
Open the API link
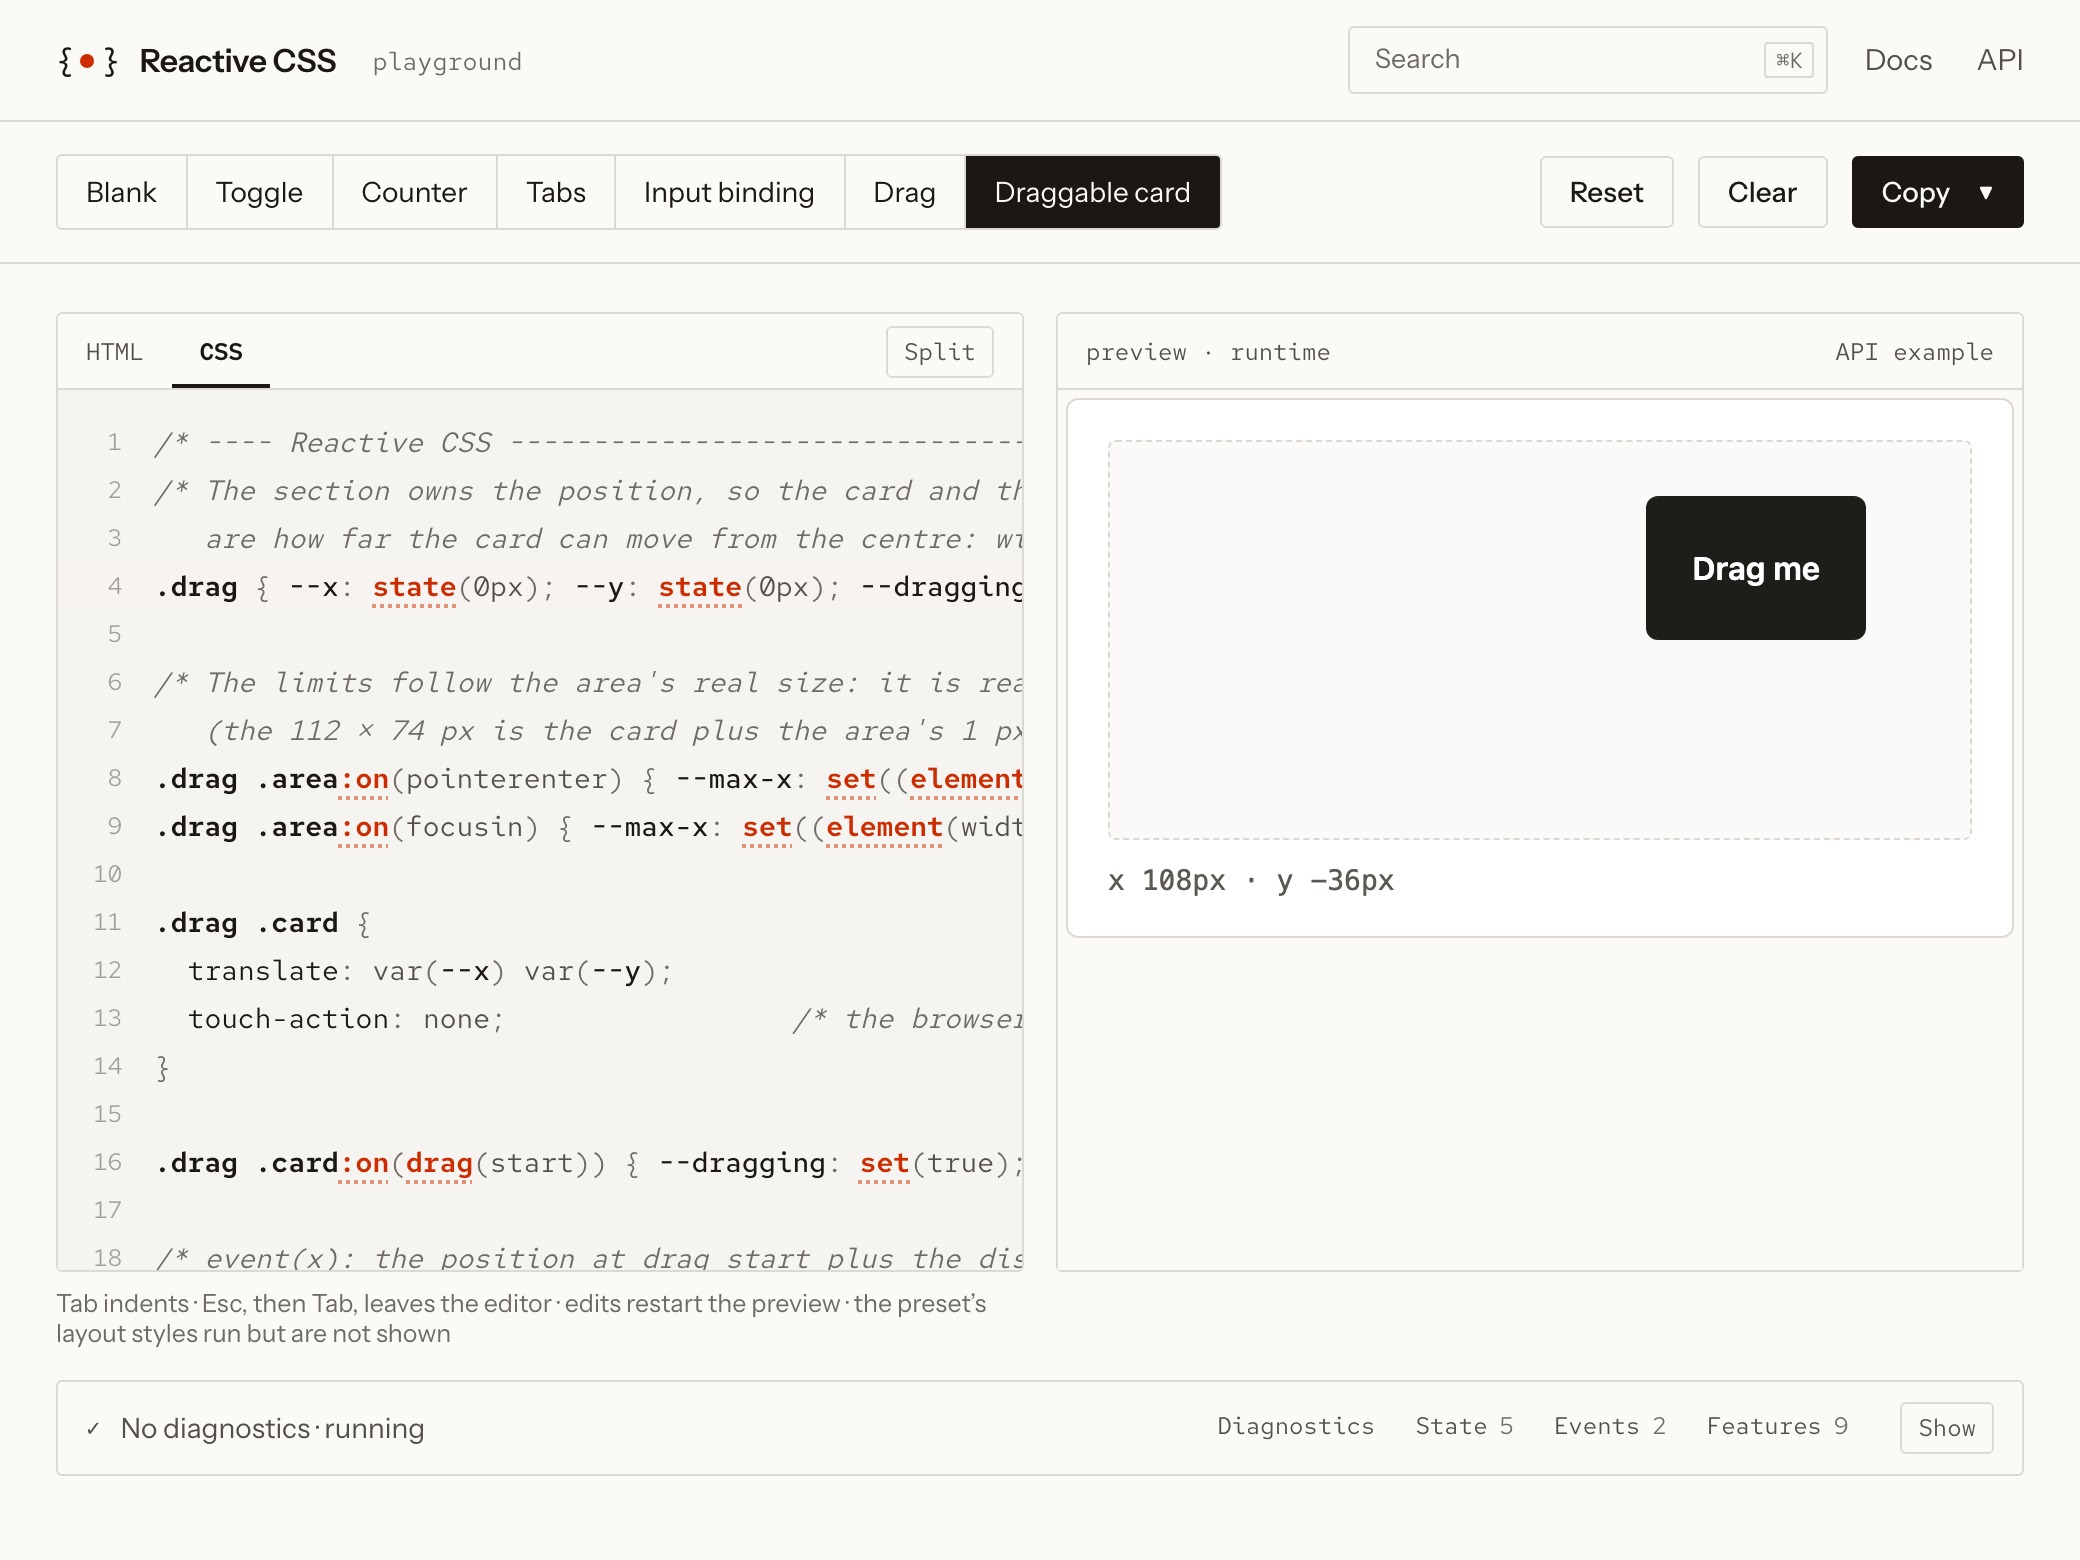2000,60
